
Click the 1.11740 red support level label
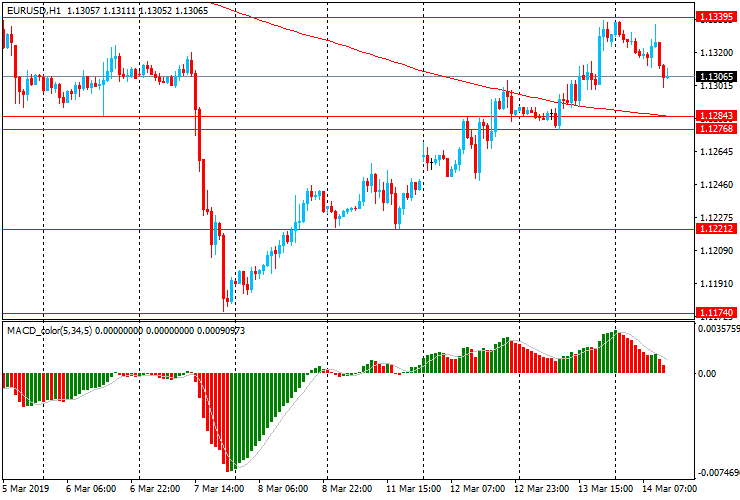pyautogui.click(x=716, y=313)
